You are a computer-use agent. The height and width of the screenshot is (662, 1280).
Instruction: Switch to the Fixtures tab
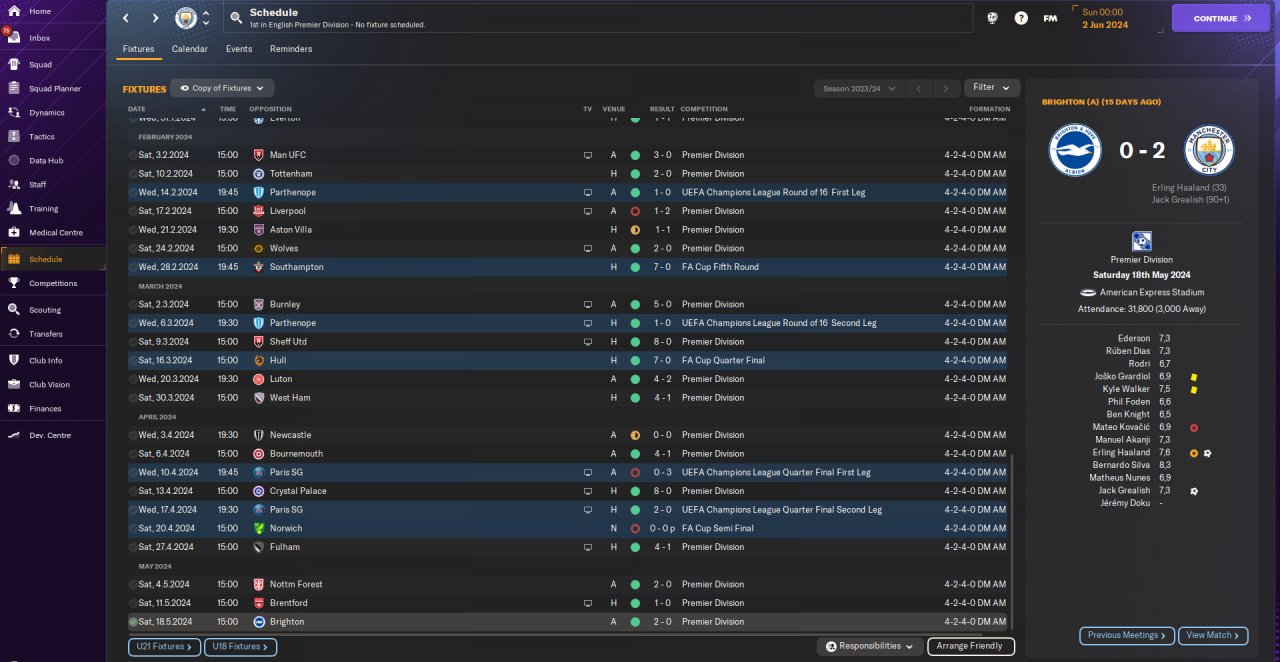(x=139, y=49)
